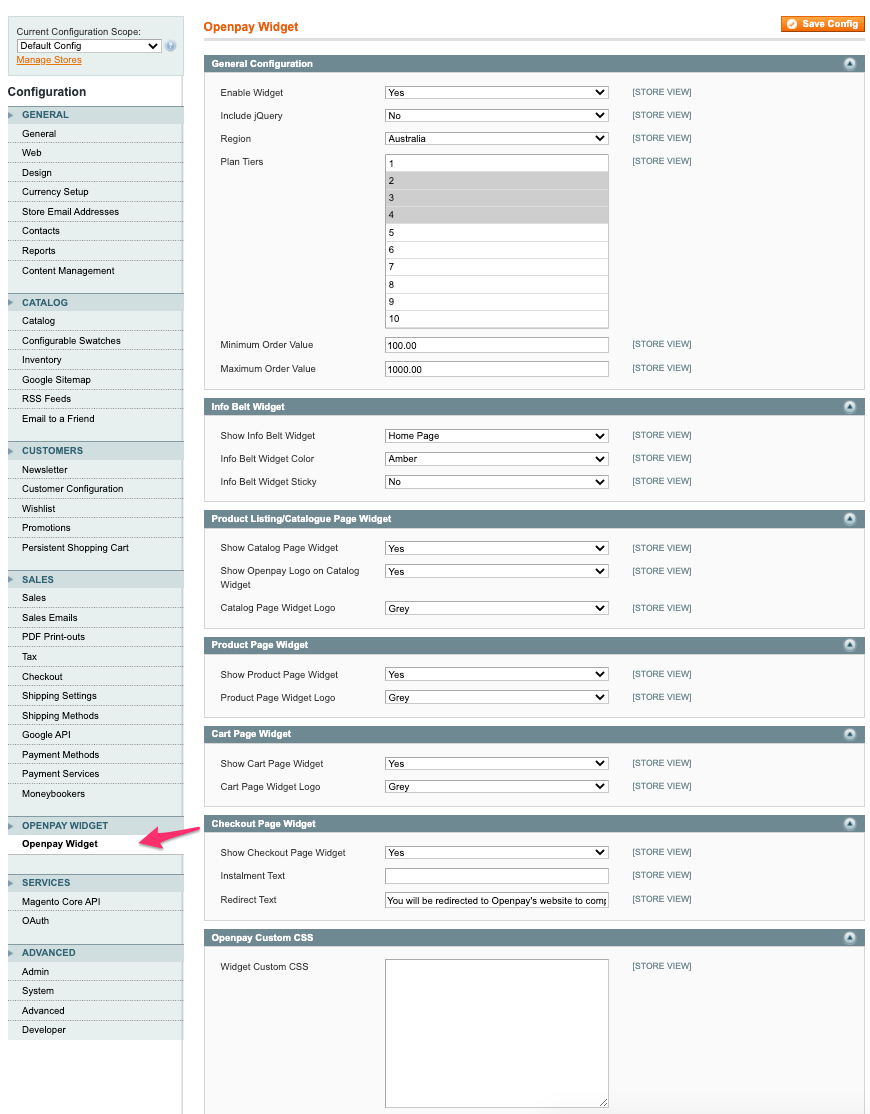
Task: Open Payment Methods in the Sales sidebar
Action: pos(63,754)
